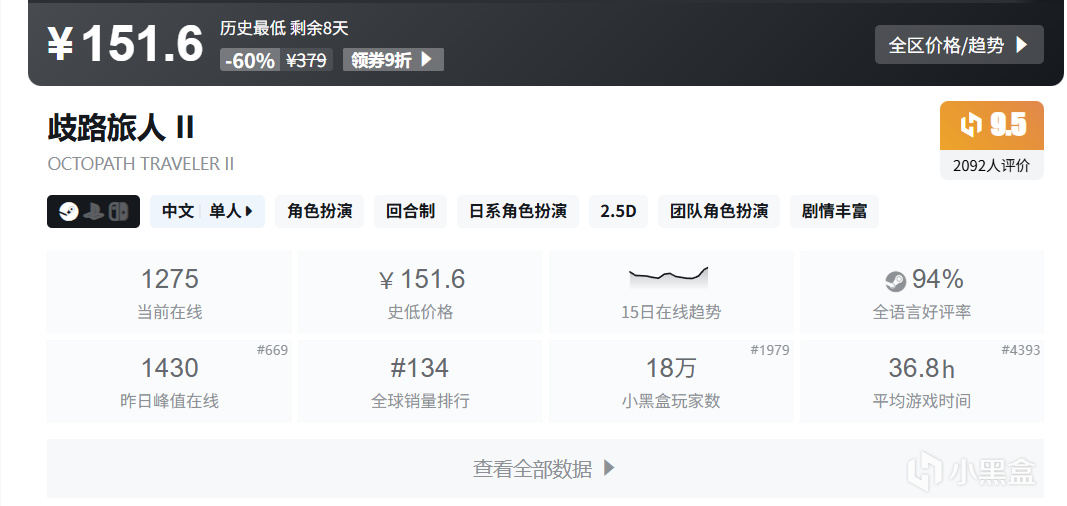Open the #134 全球销量排行 card

[x=420, y=382]
